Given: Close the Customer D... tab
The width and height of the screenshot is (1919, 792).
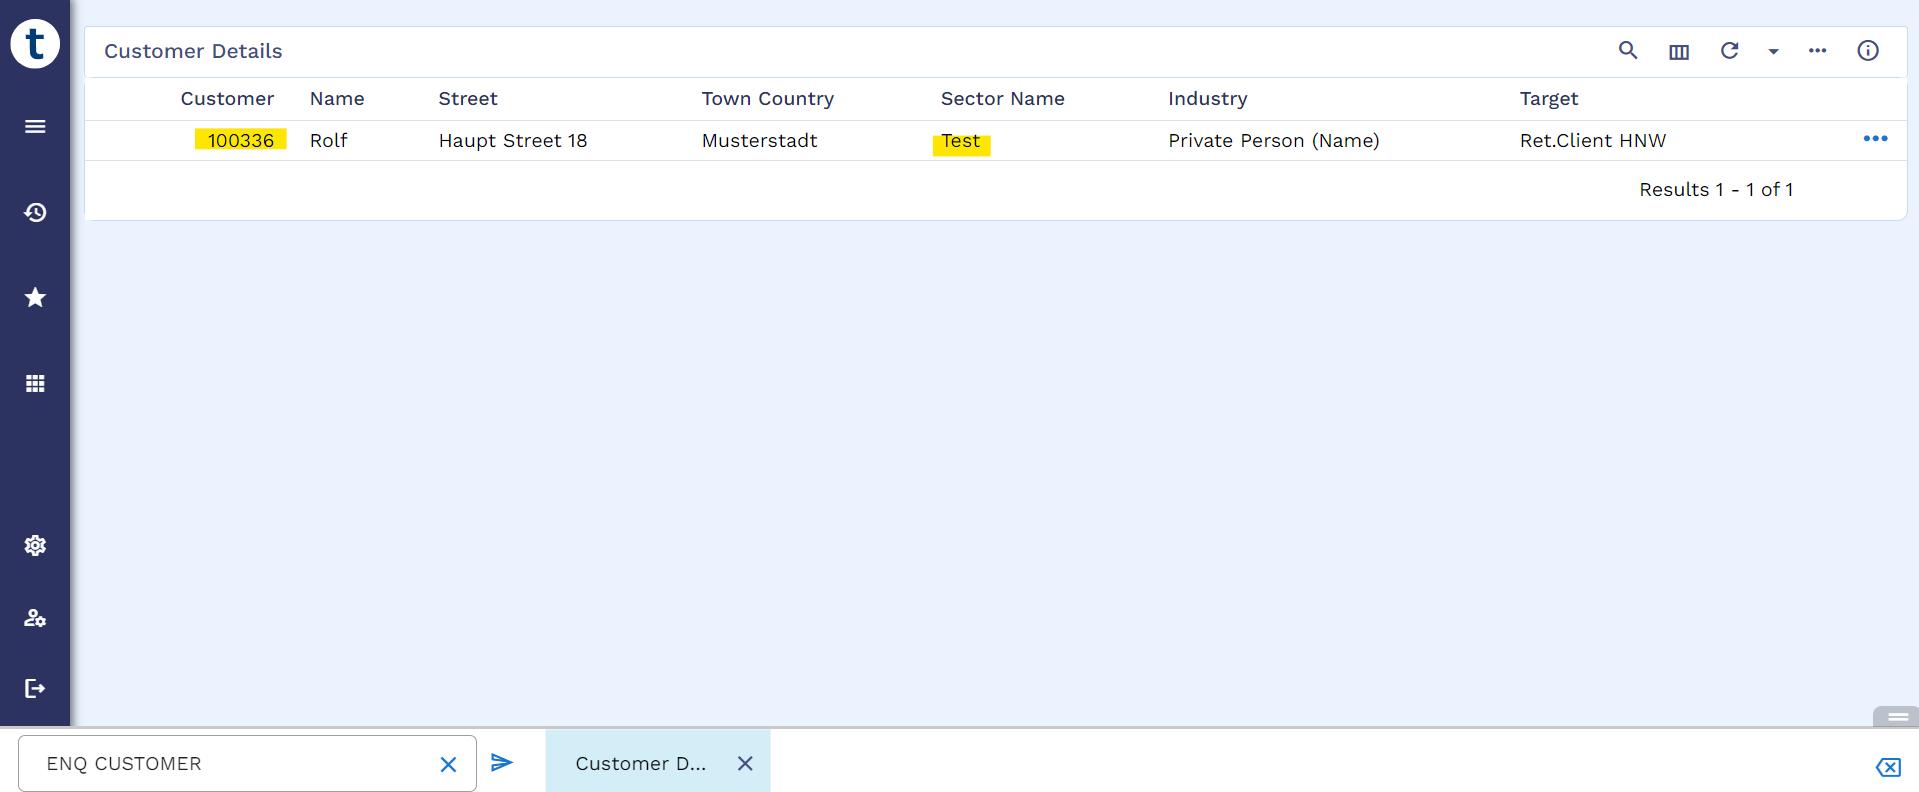Looking at the screenshot, I should click(745, 764).
